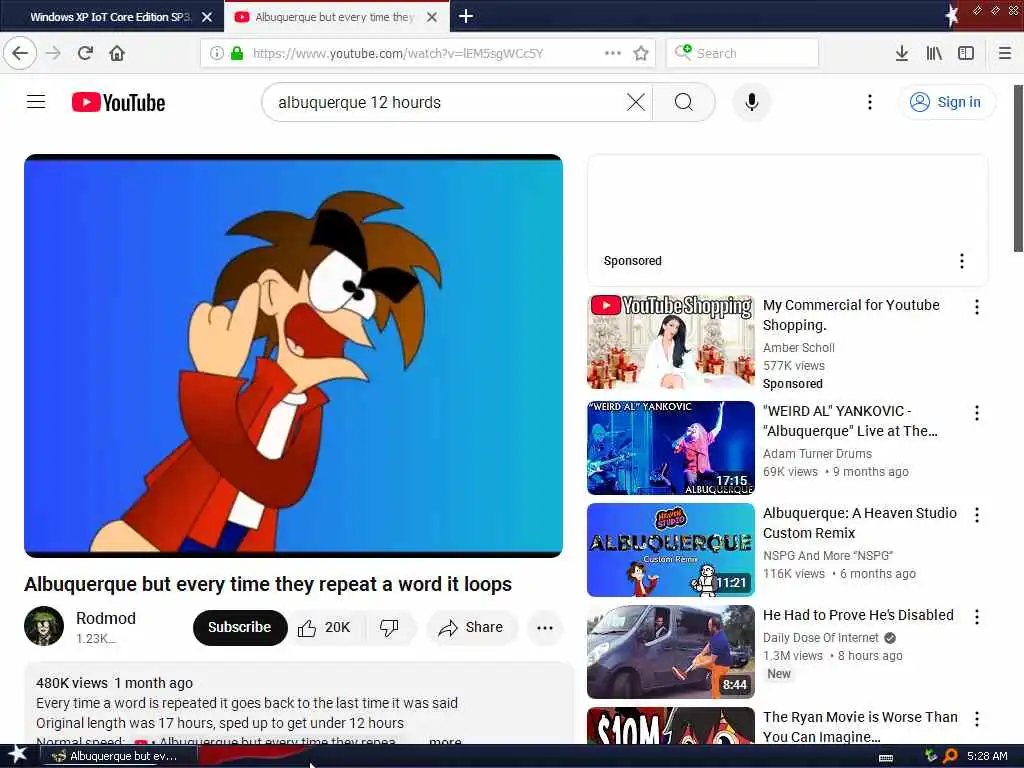Open the Firefox hamburger menu
The image size is (1024, 768).
tap(1005, 53)
